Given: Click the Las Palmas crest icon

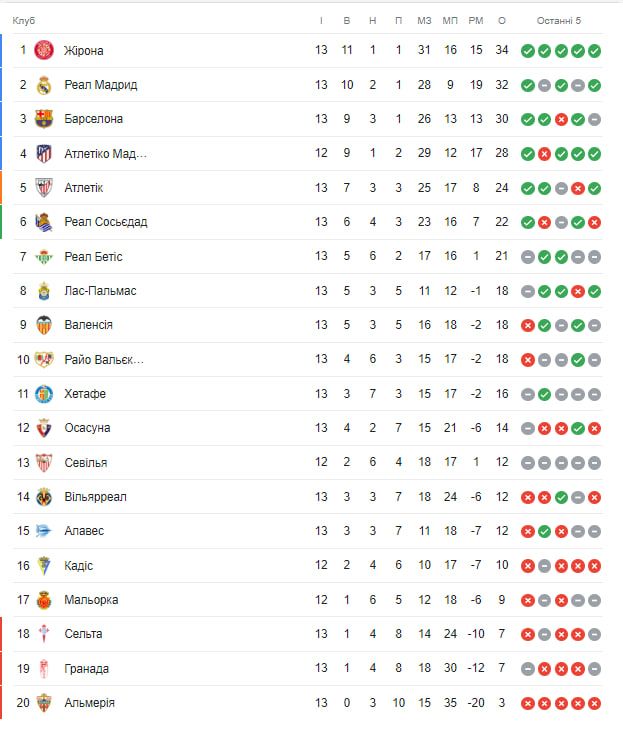Looking at the screenshot, I should pos(44,291).
